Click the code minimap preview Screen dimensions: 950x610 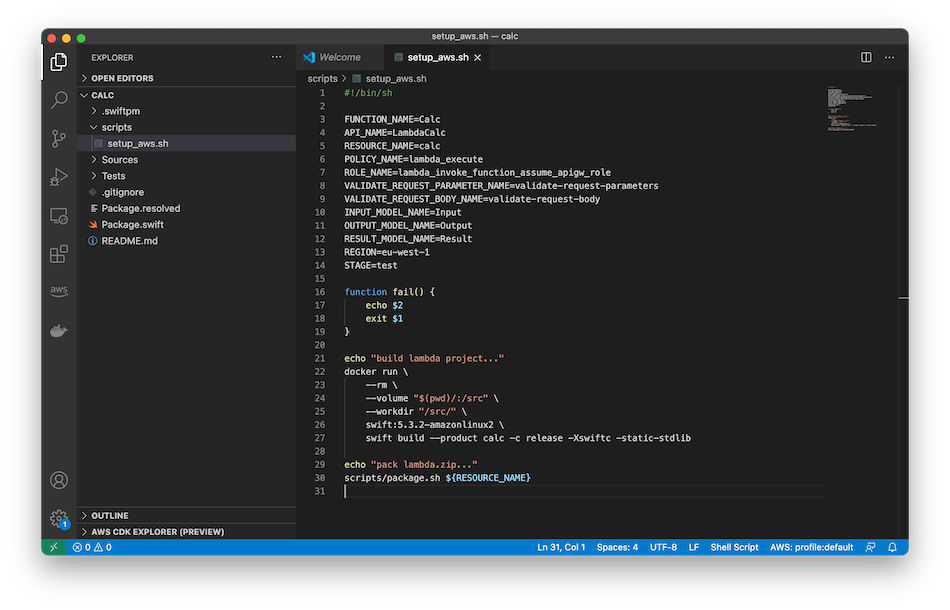[851, 109]
